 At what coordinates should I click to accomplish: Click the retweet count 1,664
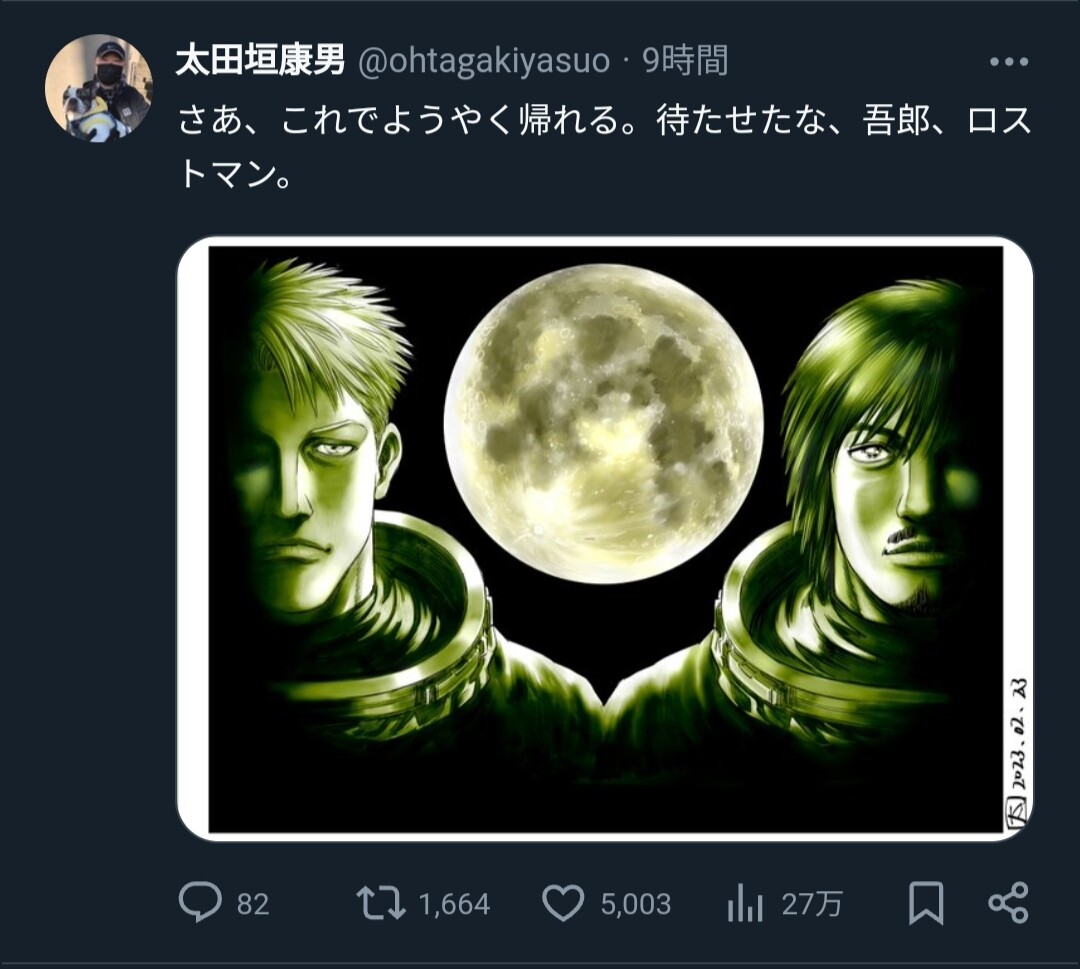(x=454, y=905)
